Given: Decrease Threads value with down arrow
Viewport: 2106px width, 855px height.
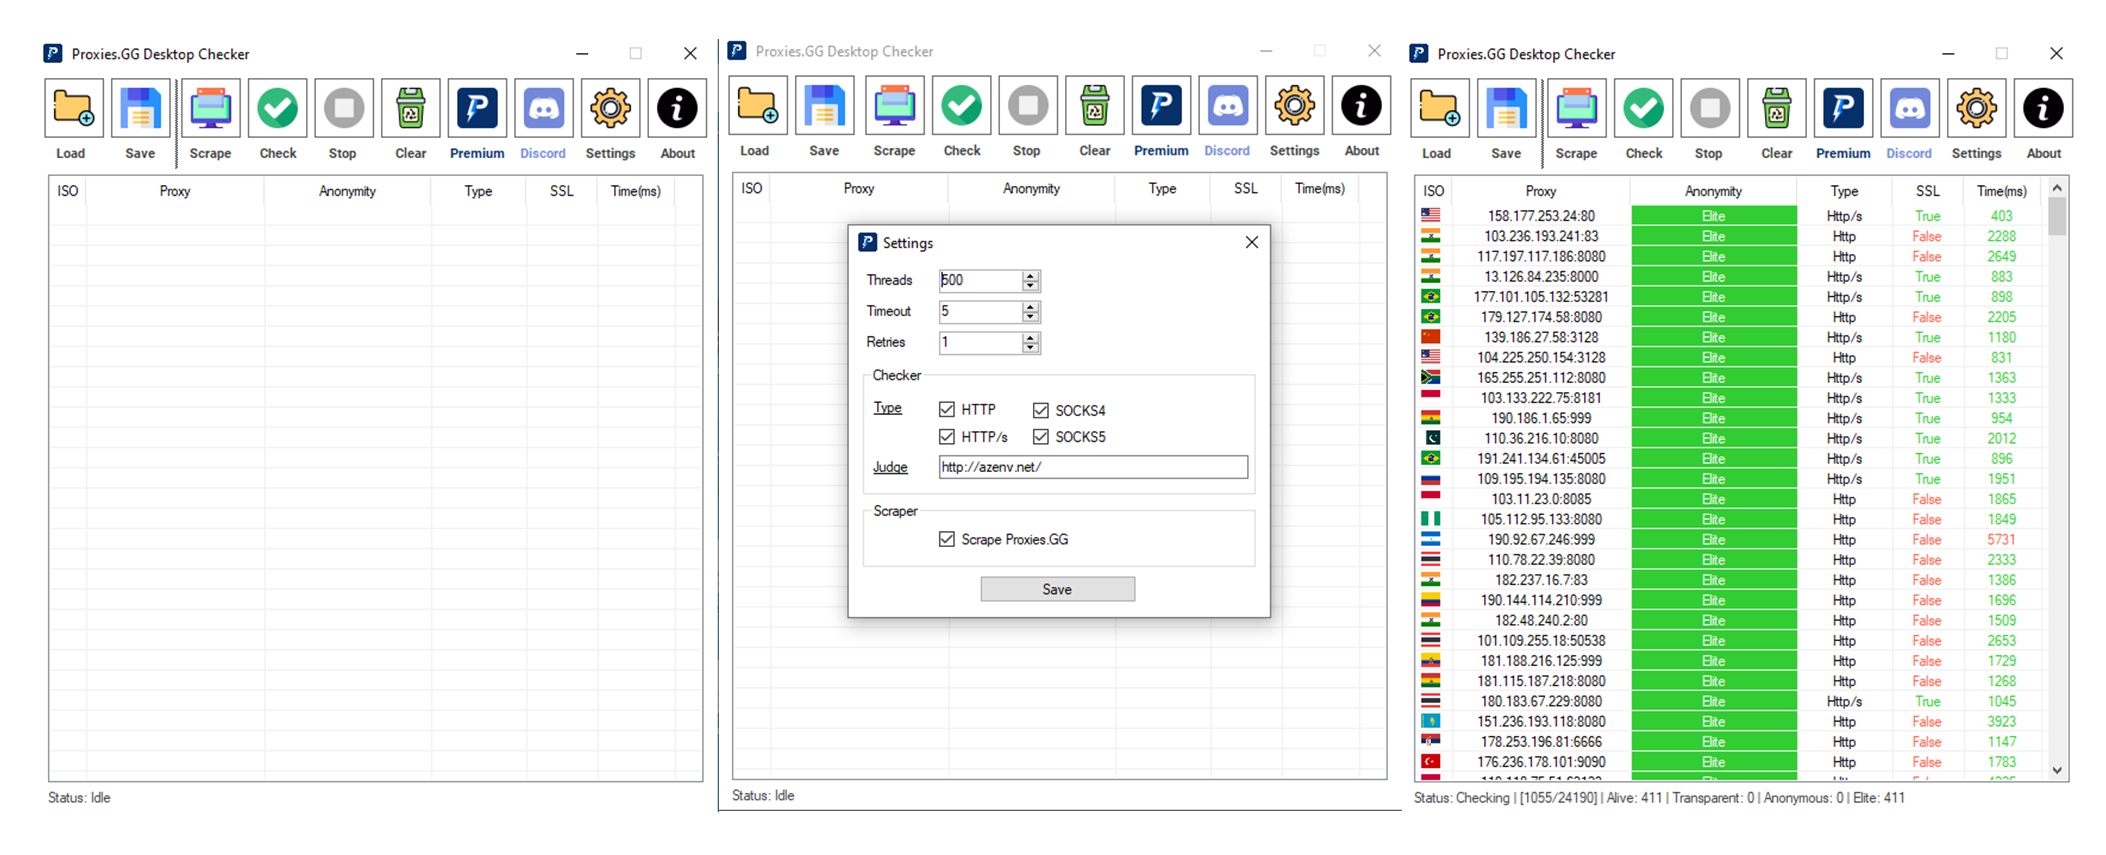Looking at the screenshot, I should click(1031, 286).
